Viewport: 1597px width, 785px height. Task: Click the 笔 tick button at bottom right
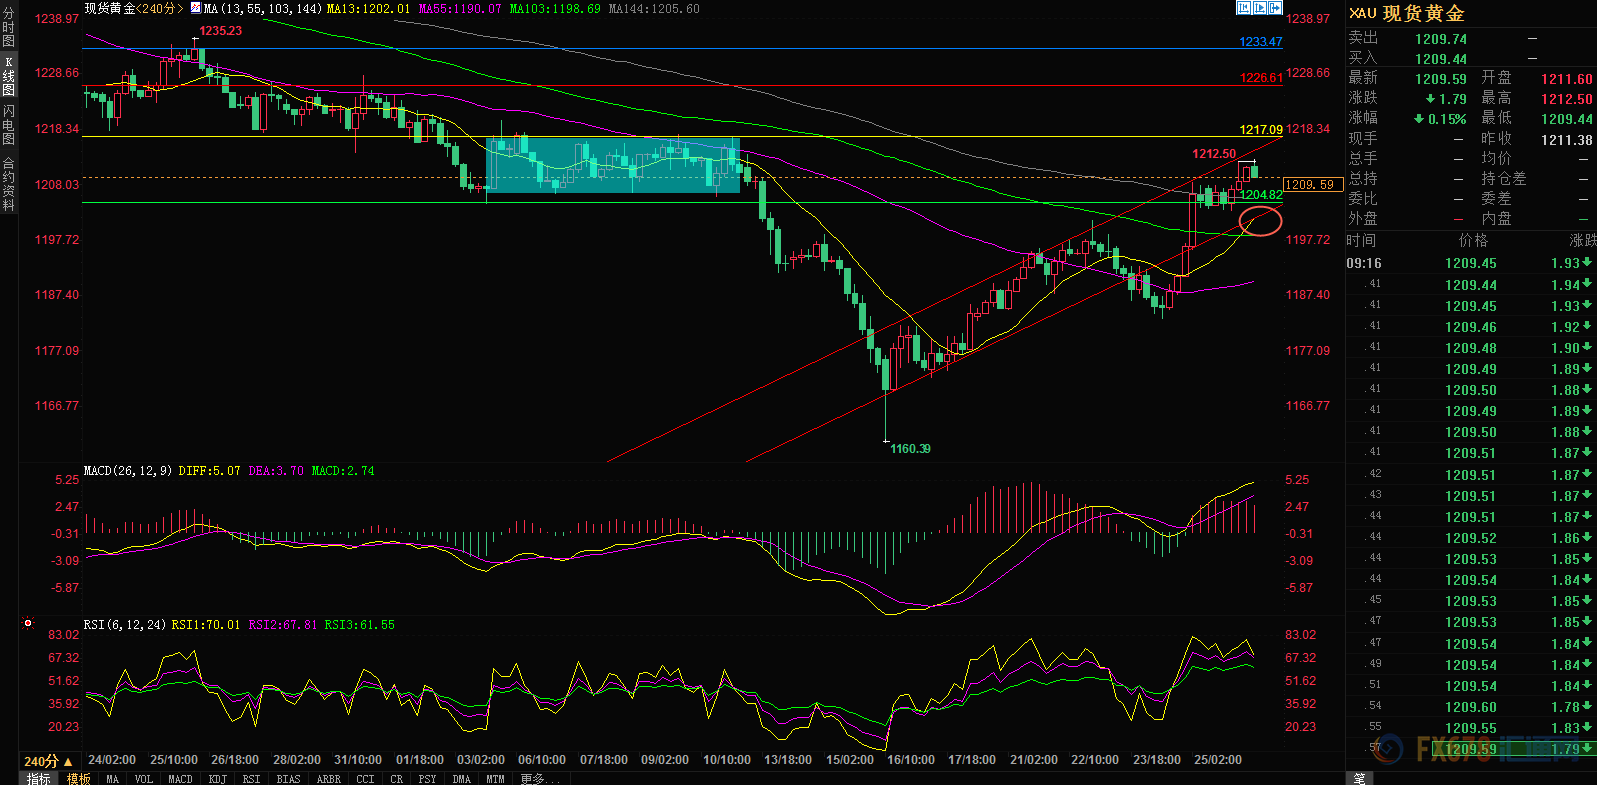tap(1359, 778)
